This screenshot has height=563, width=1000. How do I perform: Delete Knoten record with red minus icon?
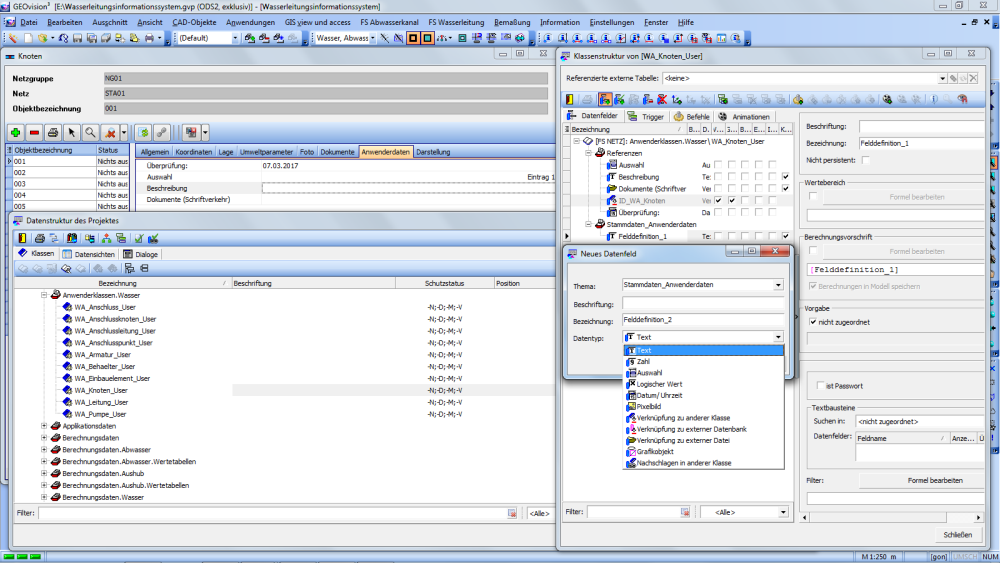34,133
